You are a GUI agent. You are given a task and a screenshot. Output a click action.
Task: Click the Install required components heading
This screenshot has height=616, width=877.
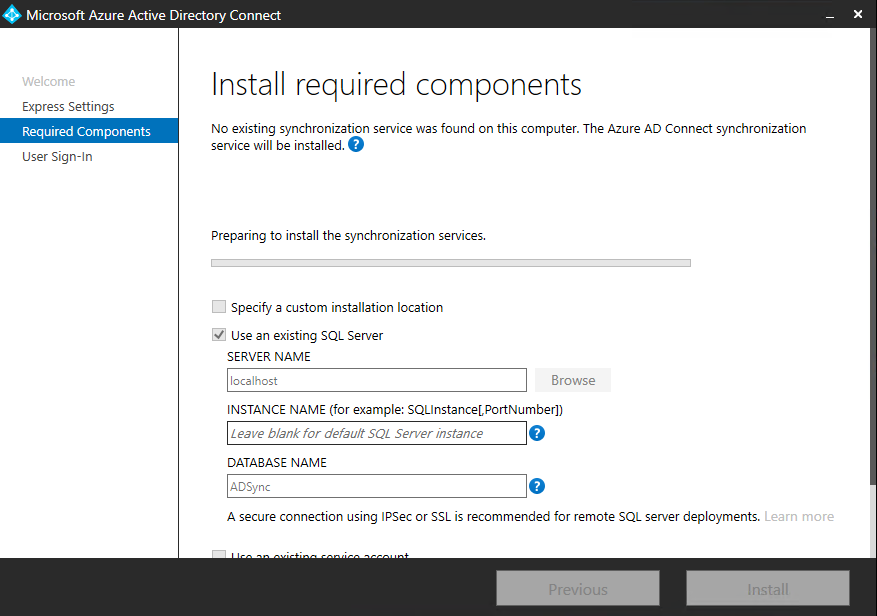tap(397, 85)
